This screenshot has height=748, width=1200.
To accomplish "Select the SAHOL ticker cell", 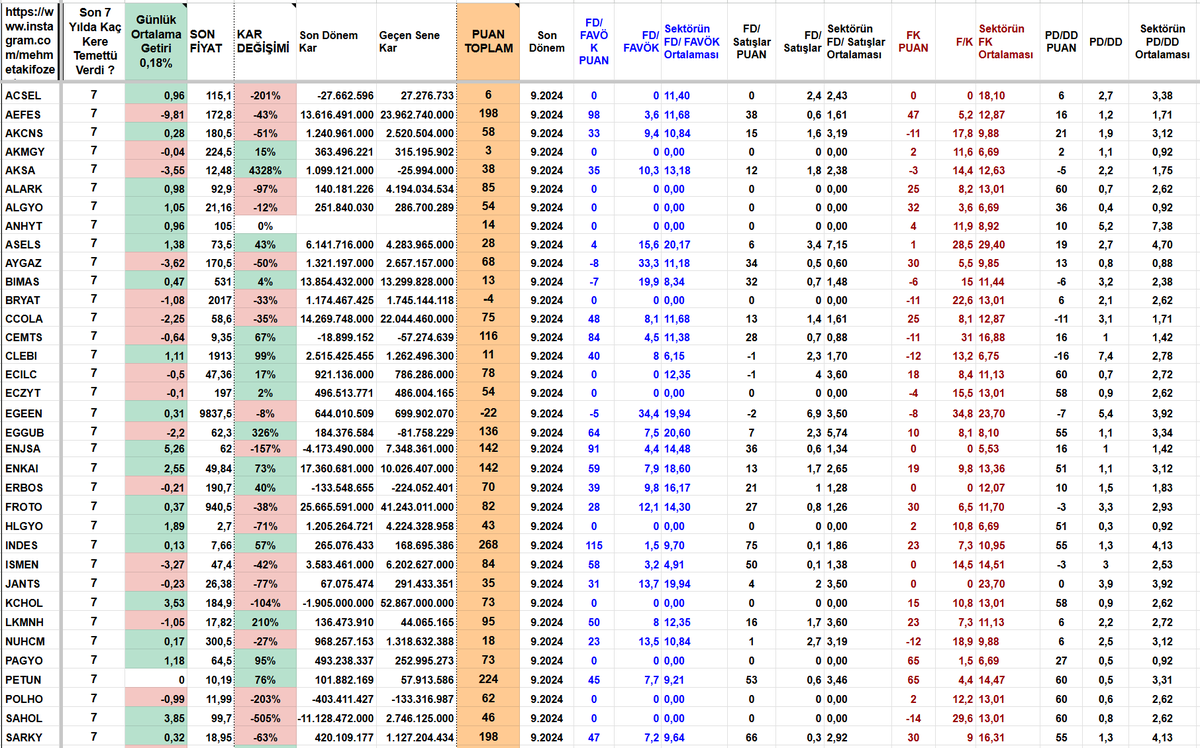I will point(30,718).
